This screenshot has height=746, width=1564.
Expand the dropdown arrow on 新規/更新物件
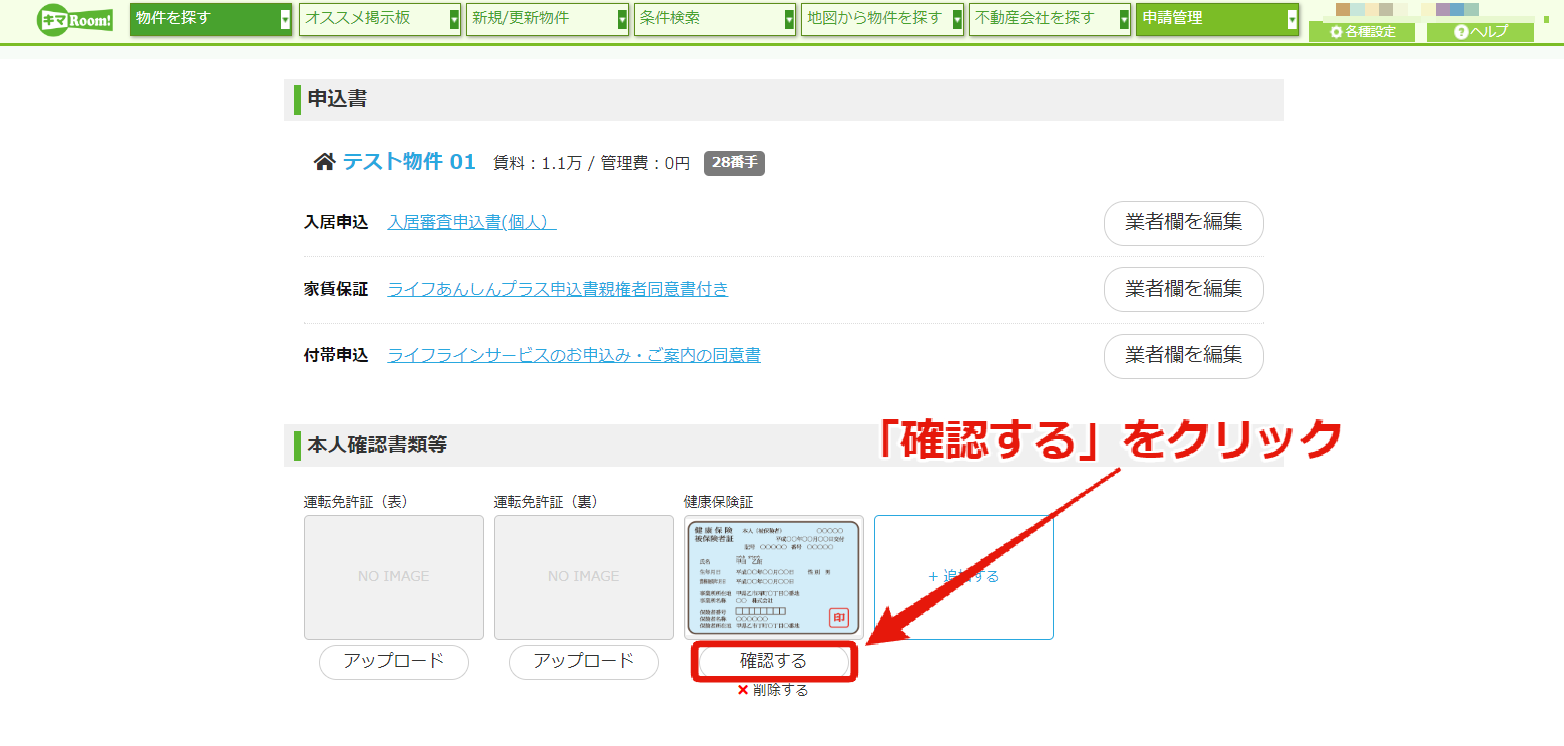point(622,20)
